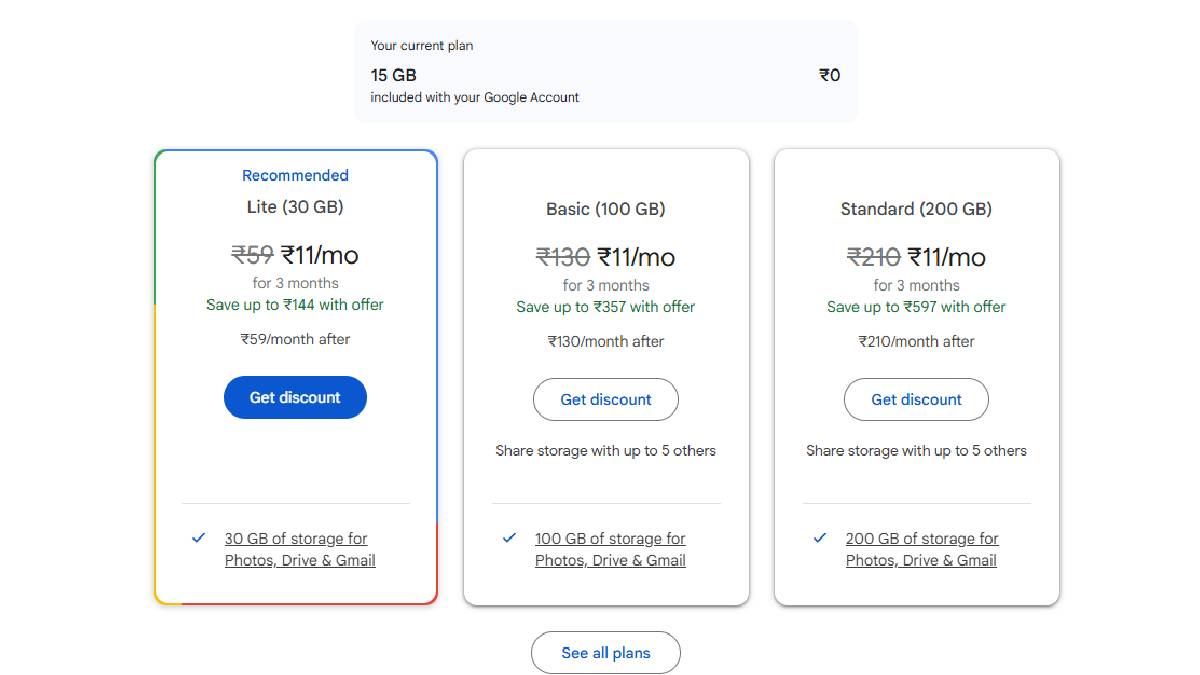Click the ₹210/month after text

click(916, 342)
